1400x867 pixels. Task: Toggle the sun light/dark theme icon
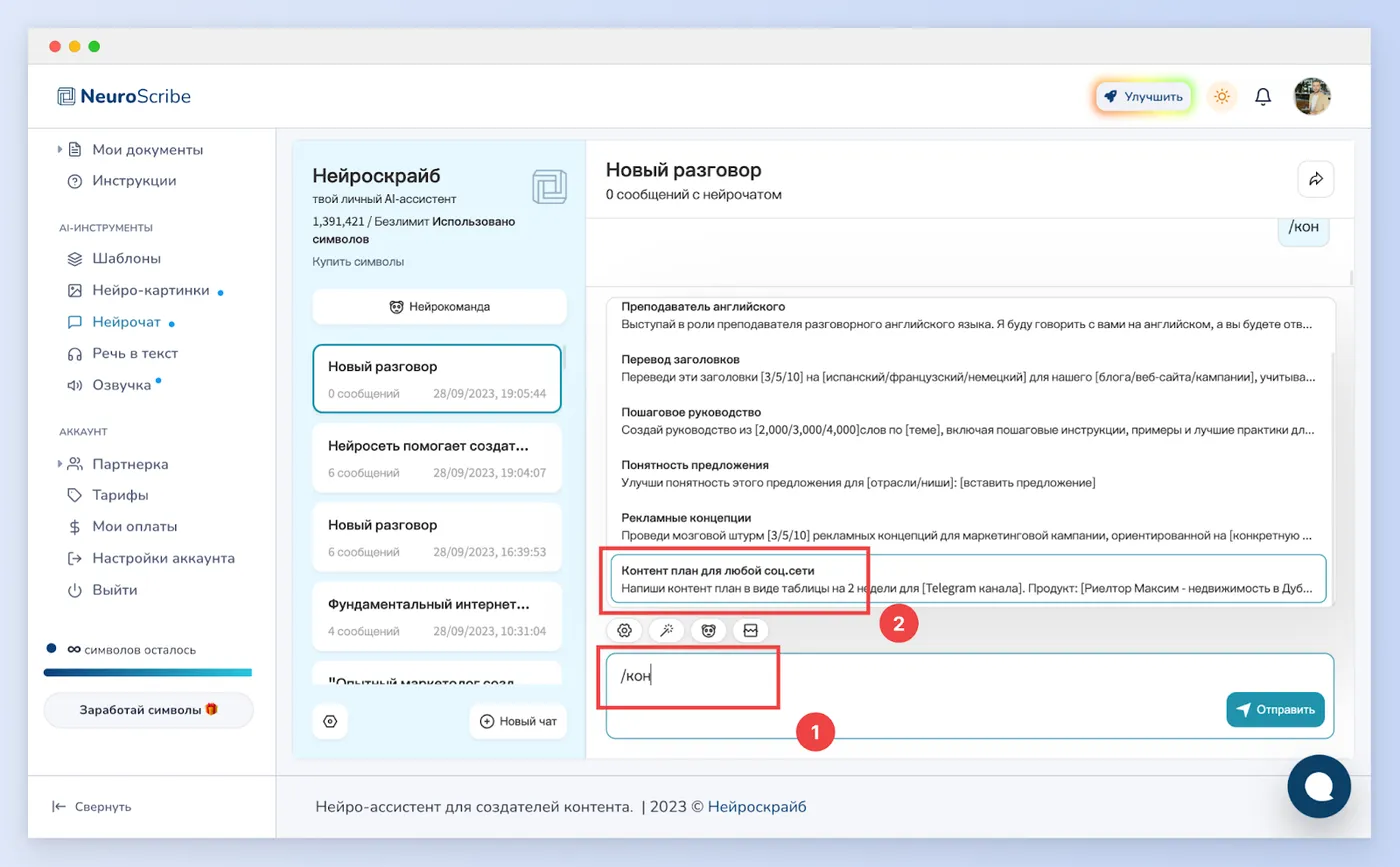(1221, 96)
